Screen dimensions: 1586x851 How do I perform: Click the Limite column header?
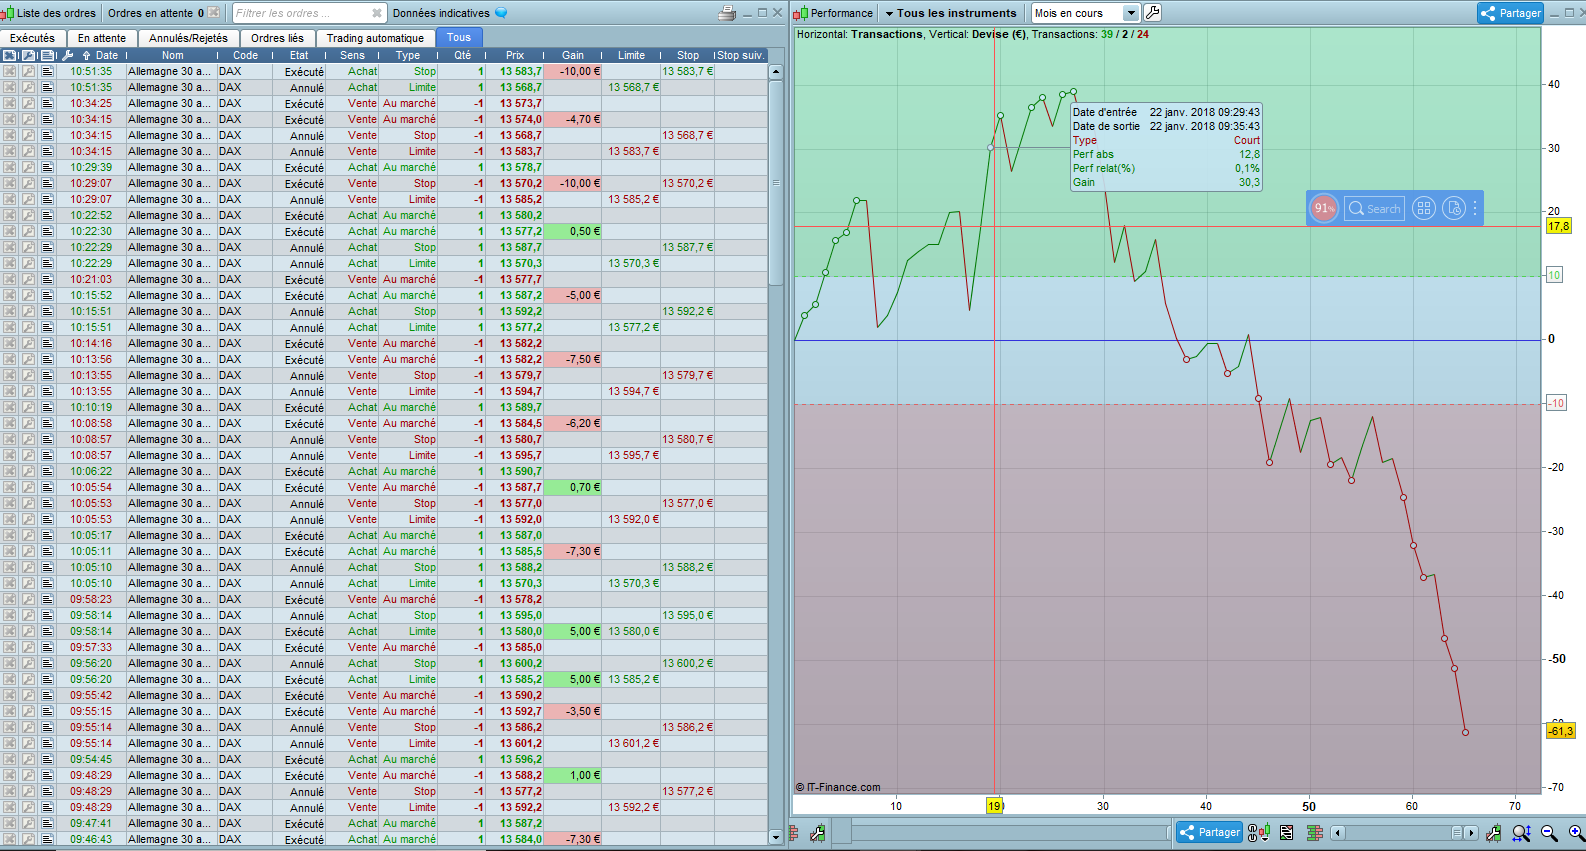click(631, 55)
